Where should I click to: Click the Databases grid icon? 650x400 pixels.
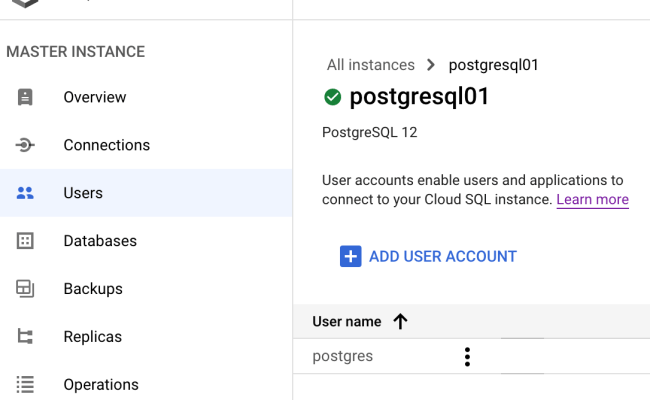(x=25, y=241)
